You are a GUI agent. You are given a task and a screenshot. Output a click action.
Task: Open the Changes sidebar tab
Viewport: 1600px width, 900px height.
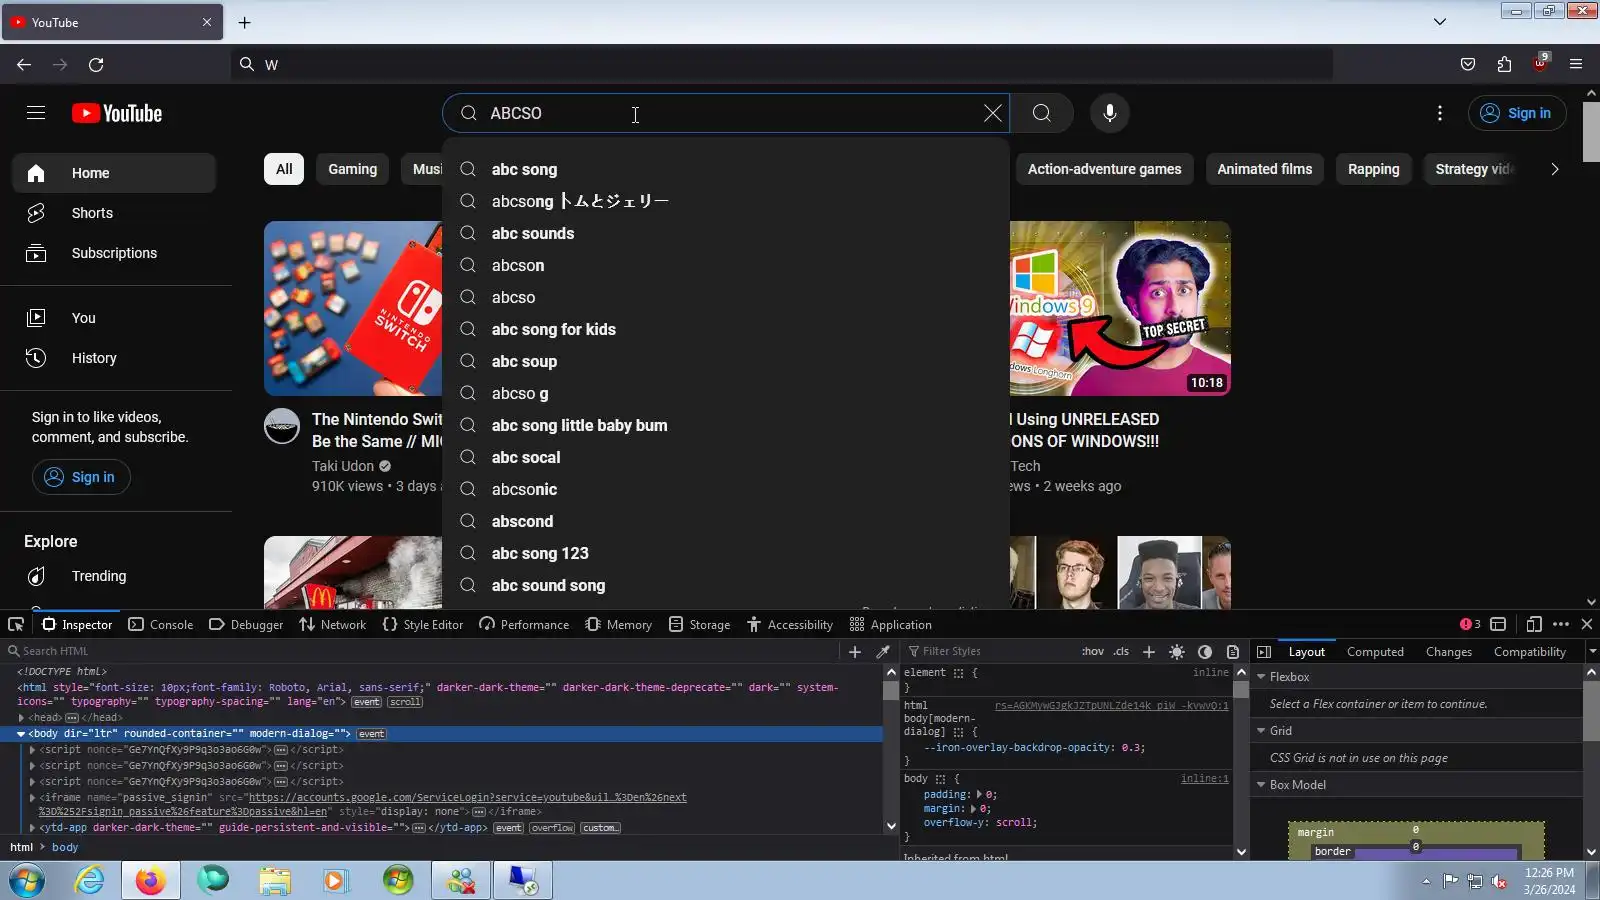point(1449,652)
